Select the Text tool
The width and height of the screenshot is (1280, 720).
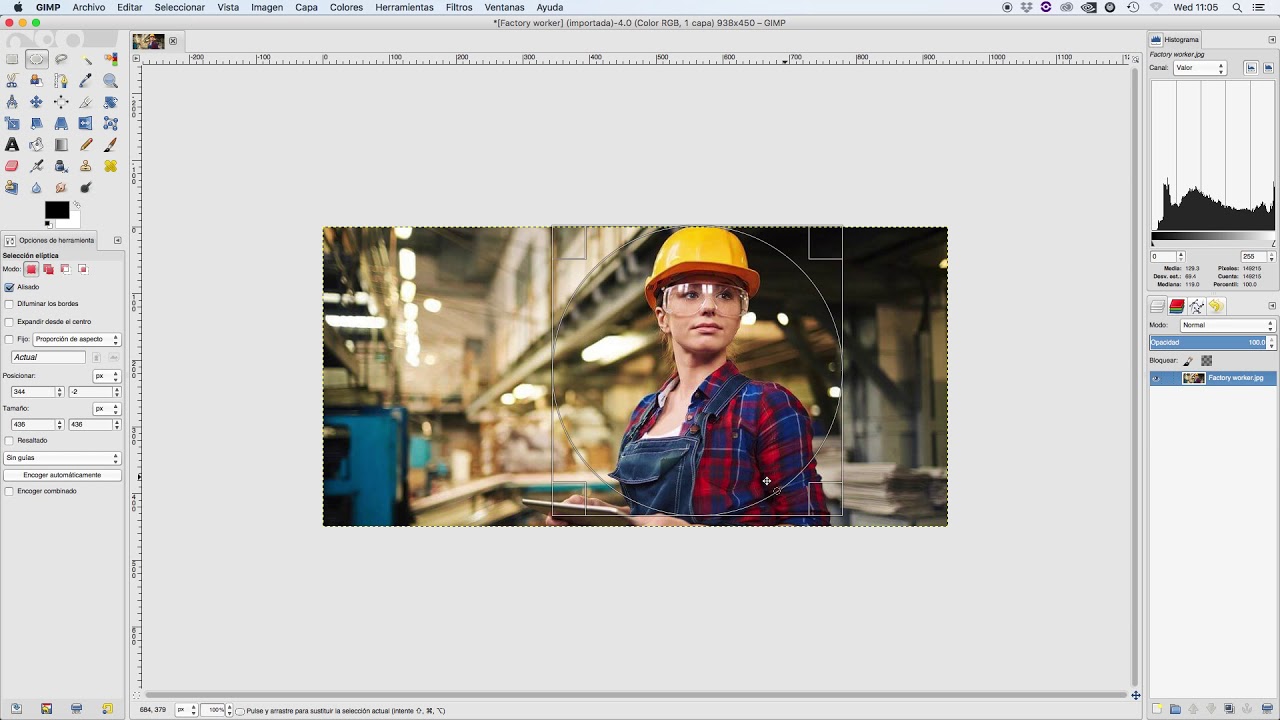coord(12,145)
